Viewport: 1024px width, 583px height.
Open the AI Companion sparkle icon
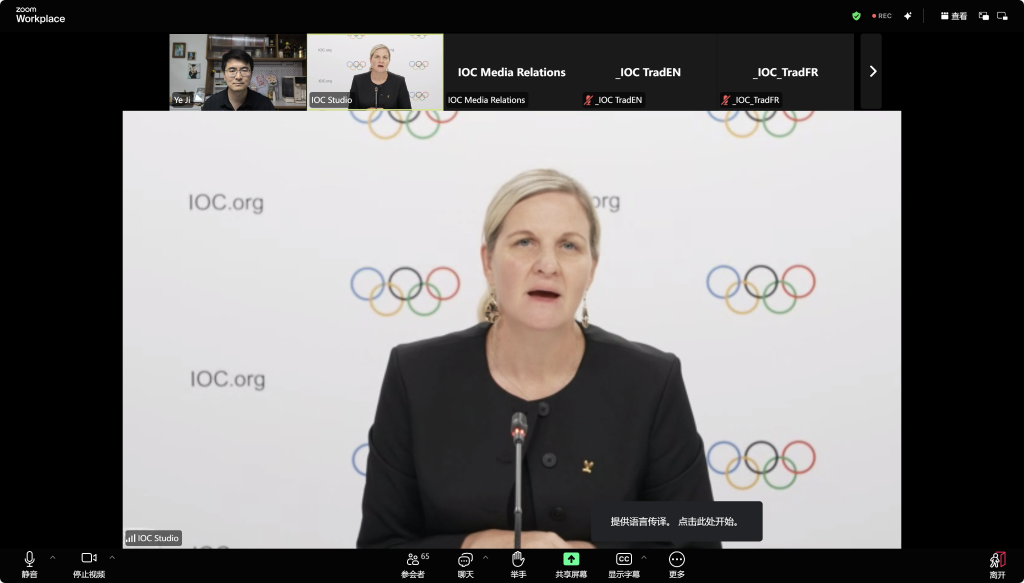pyautogui.click(x=908, y=16)
